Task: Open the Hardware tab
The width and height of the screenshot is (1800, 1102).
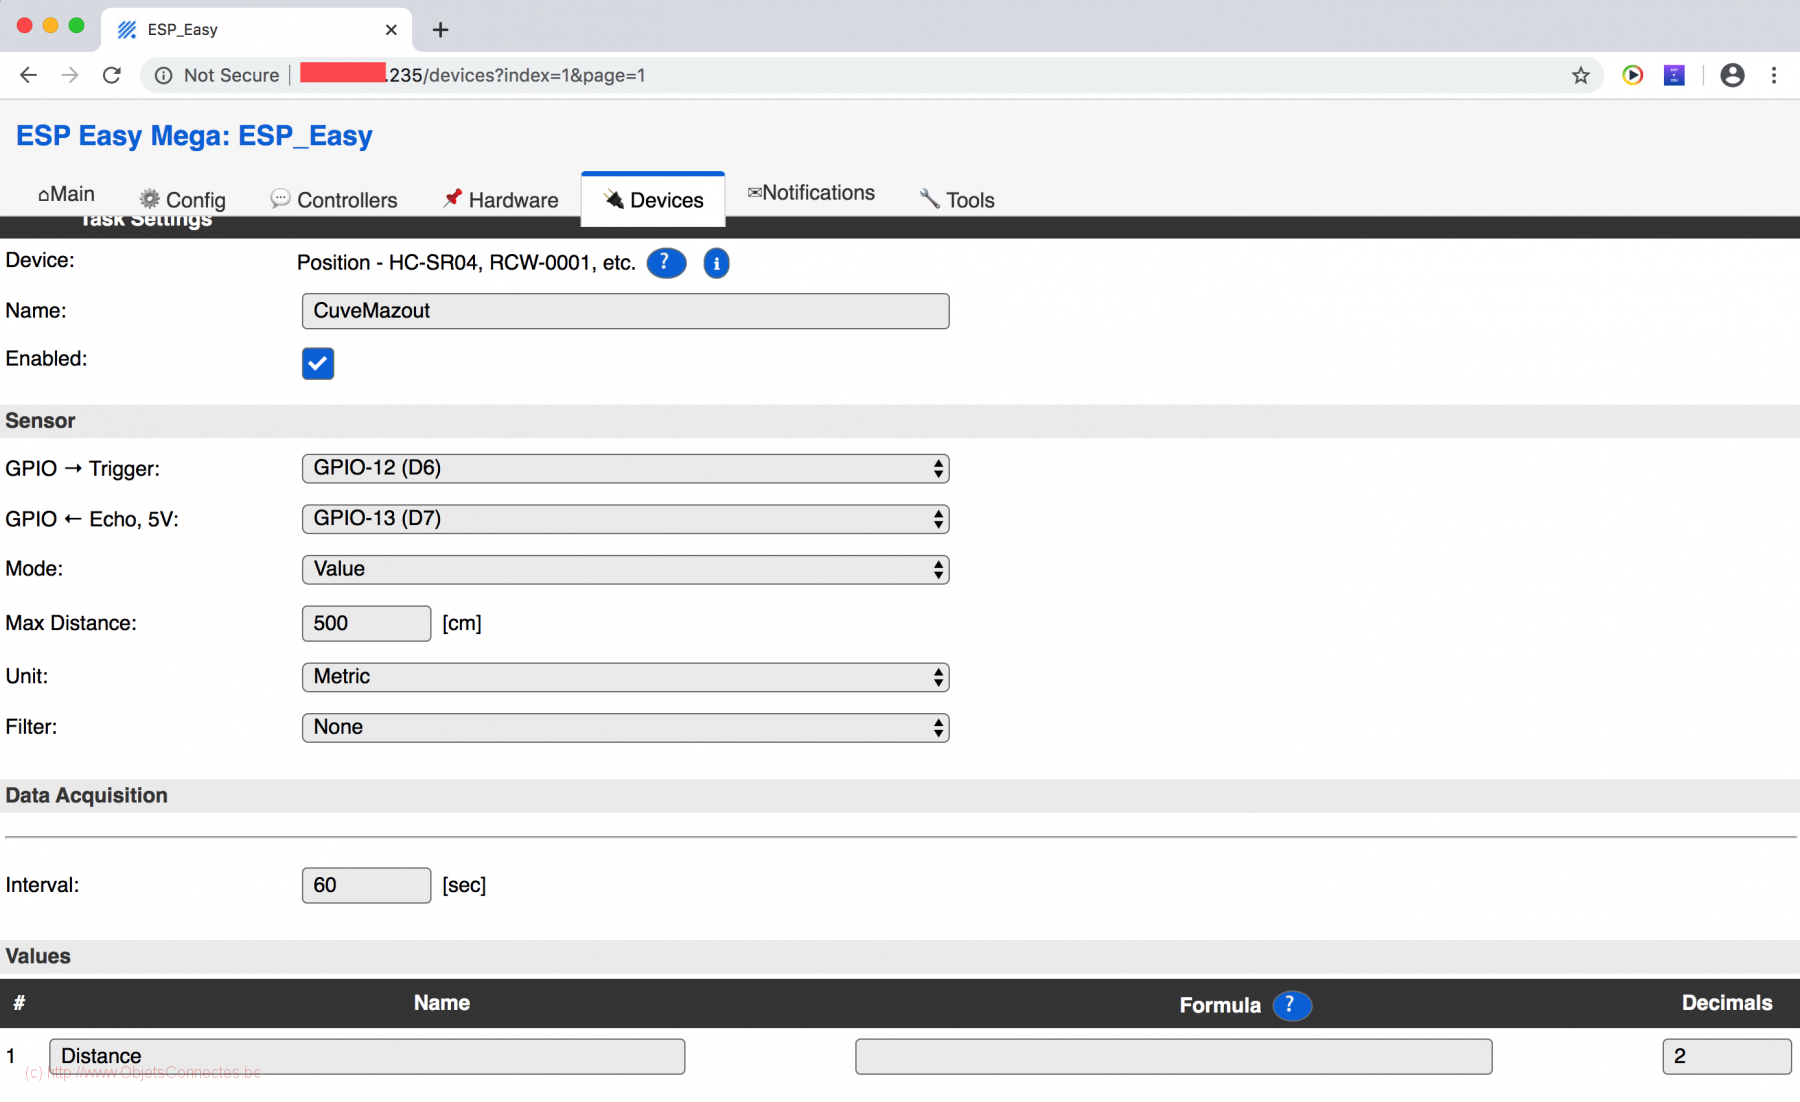Action: click(x=501, y=200)
